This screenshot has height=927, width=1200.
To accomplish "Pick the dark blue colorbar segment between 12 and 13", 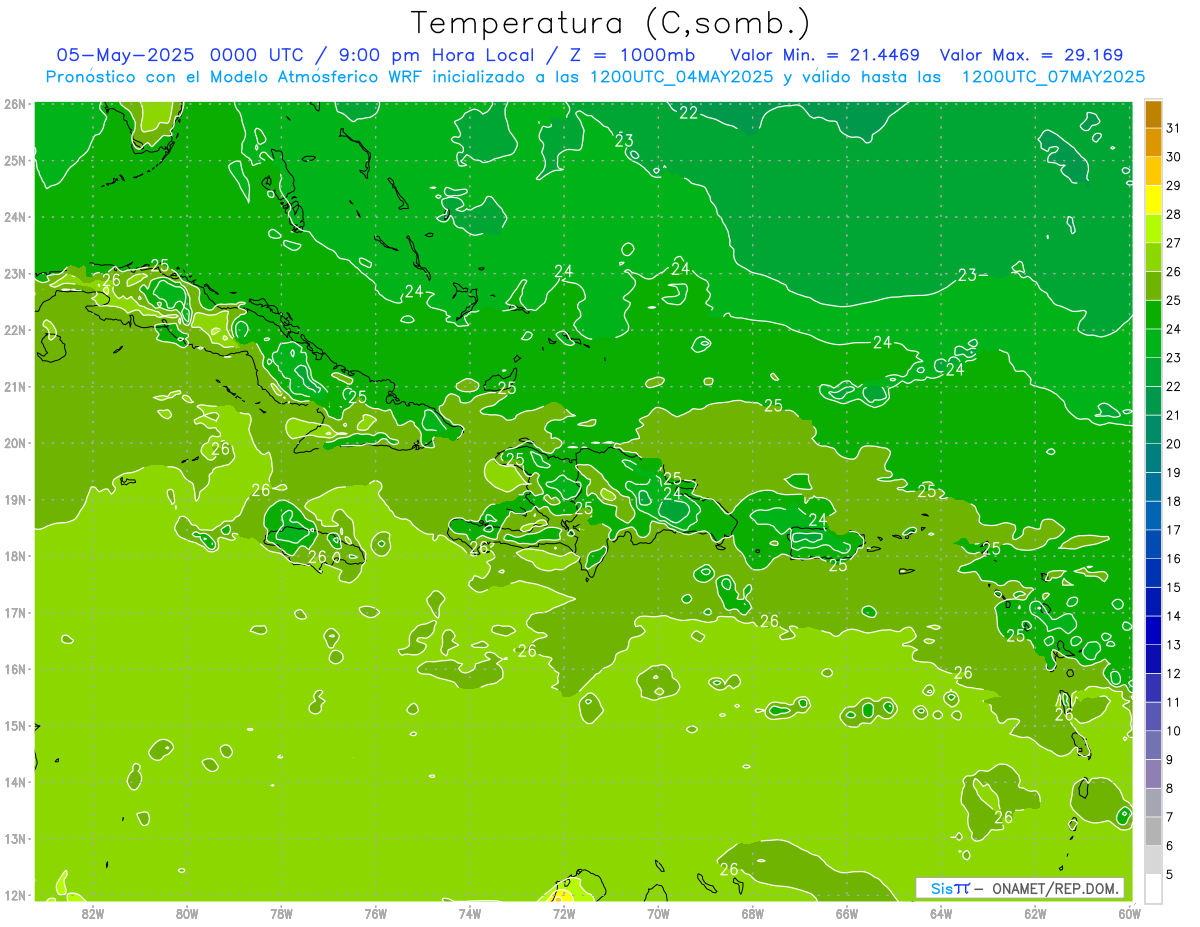I will (x=1153, y=659).
